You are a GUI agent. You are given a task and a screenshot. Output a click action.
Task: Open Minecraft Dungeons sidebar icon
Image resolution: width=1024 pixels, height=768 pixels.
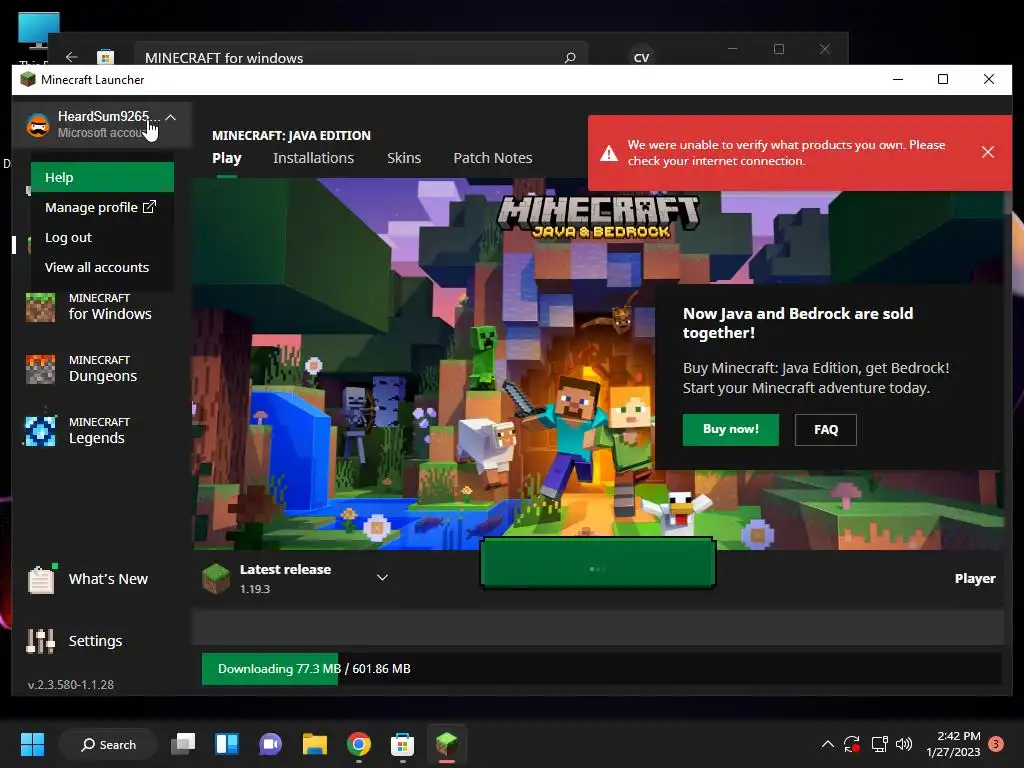point(40,369)
